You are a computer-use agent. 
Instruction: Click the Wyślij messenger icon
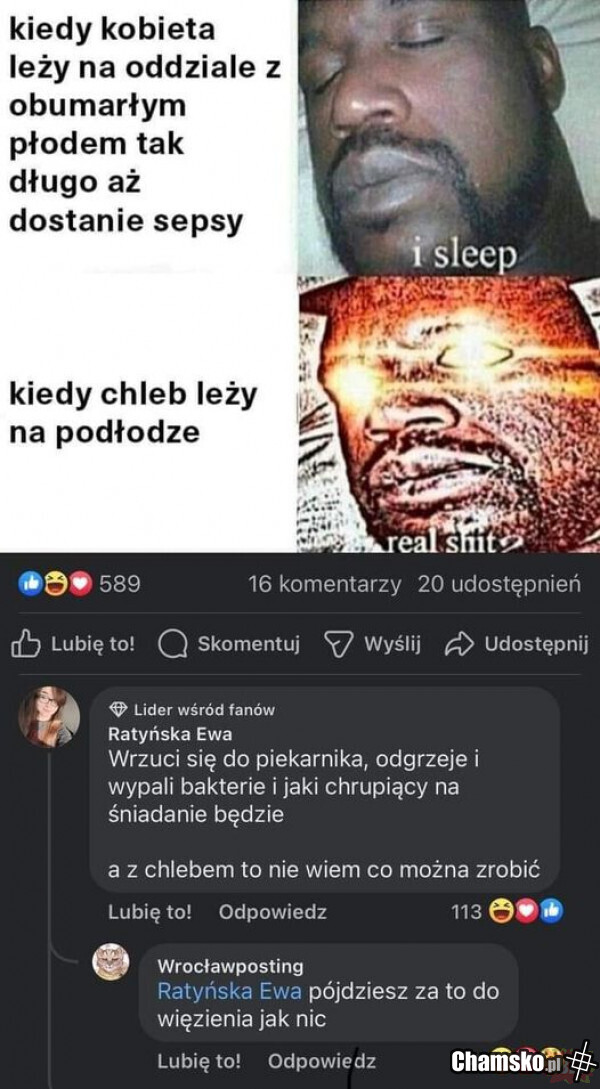[340, 644]
